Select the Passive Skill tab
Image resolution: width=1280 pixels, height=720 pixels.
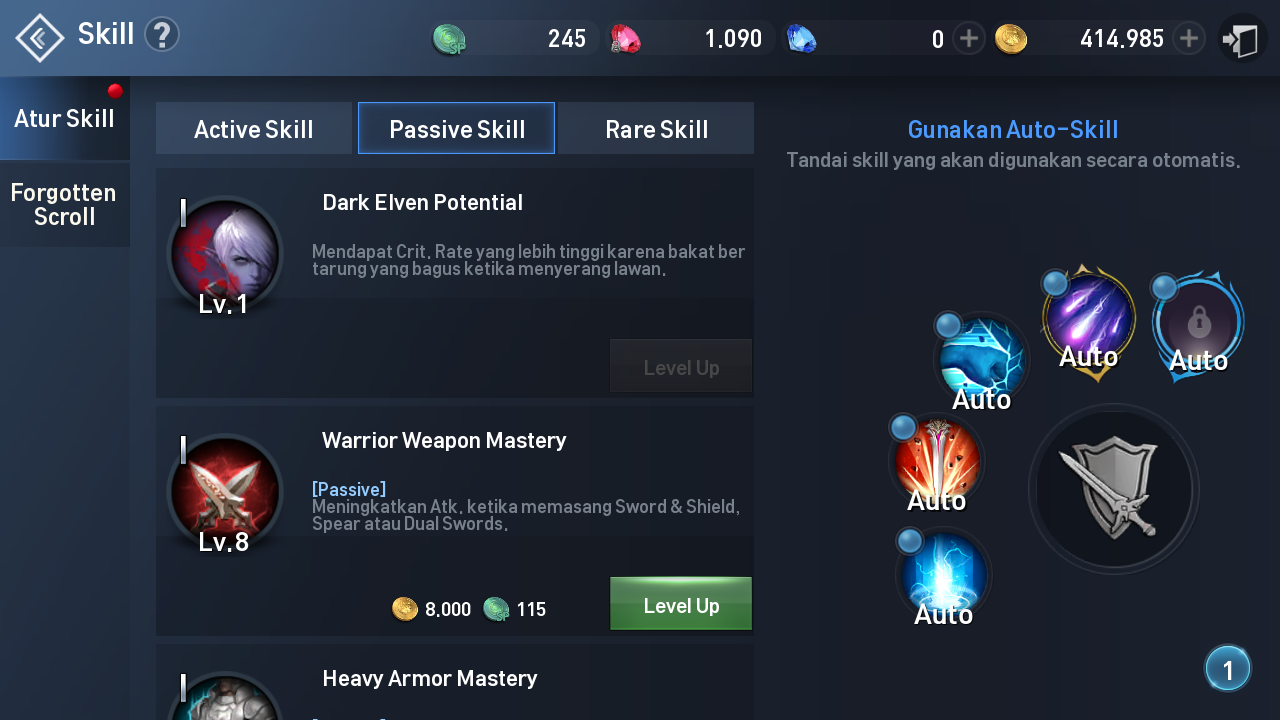[x=457, y=128]
